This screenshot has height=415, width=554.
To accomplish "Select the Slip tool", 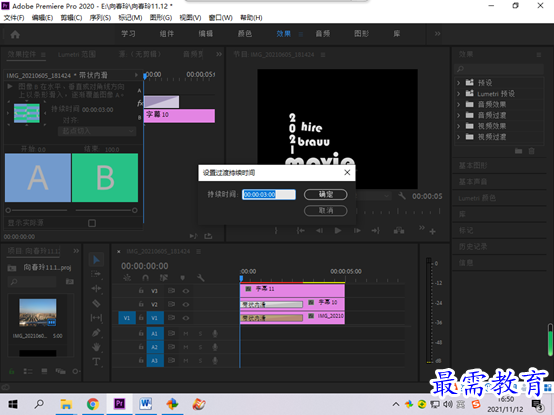I will 96,318.
